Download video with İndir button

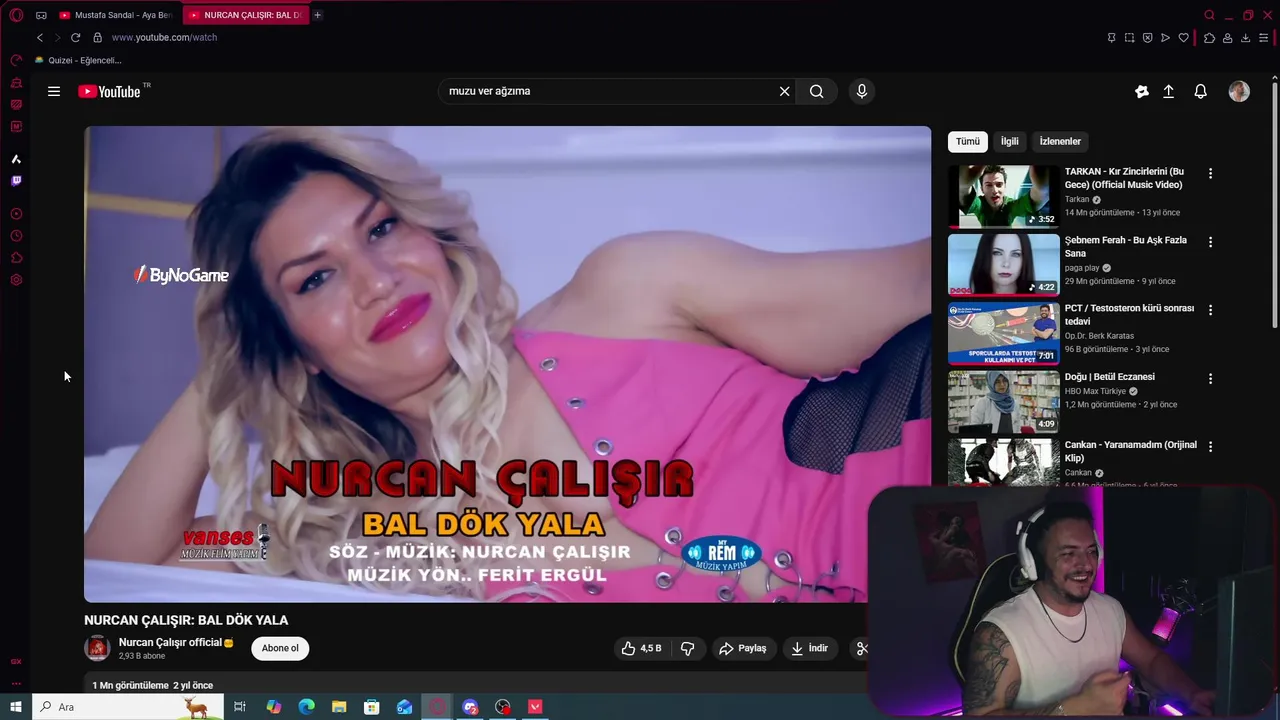click(810, 648)
